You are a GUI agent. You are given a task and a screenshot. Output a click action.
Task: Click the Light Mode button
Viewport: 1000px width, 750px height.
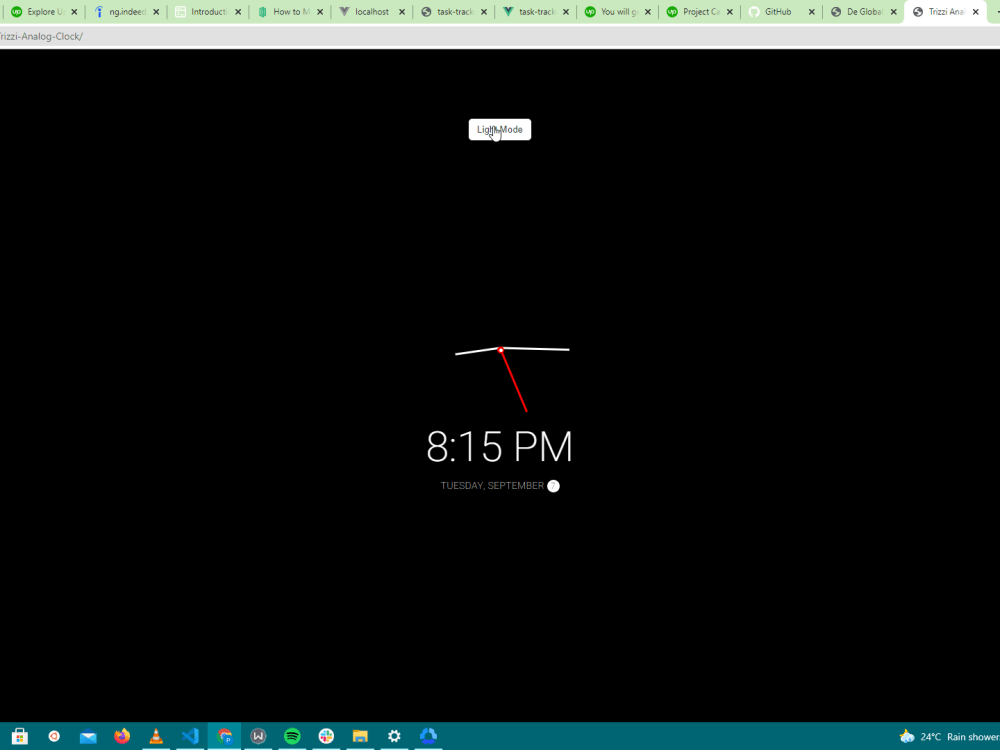(x=499, y=129)
